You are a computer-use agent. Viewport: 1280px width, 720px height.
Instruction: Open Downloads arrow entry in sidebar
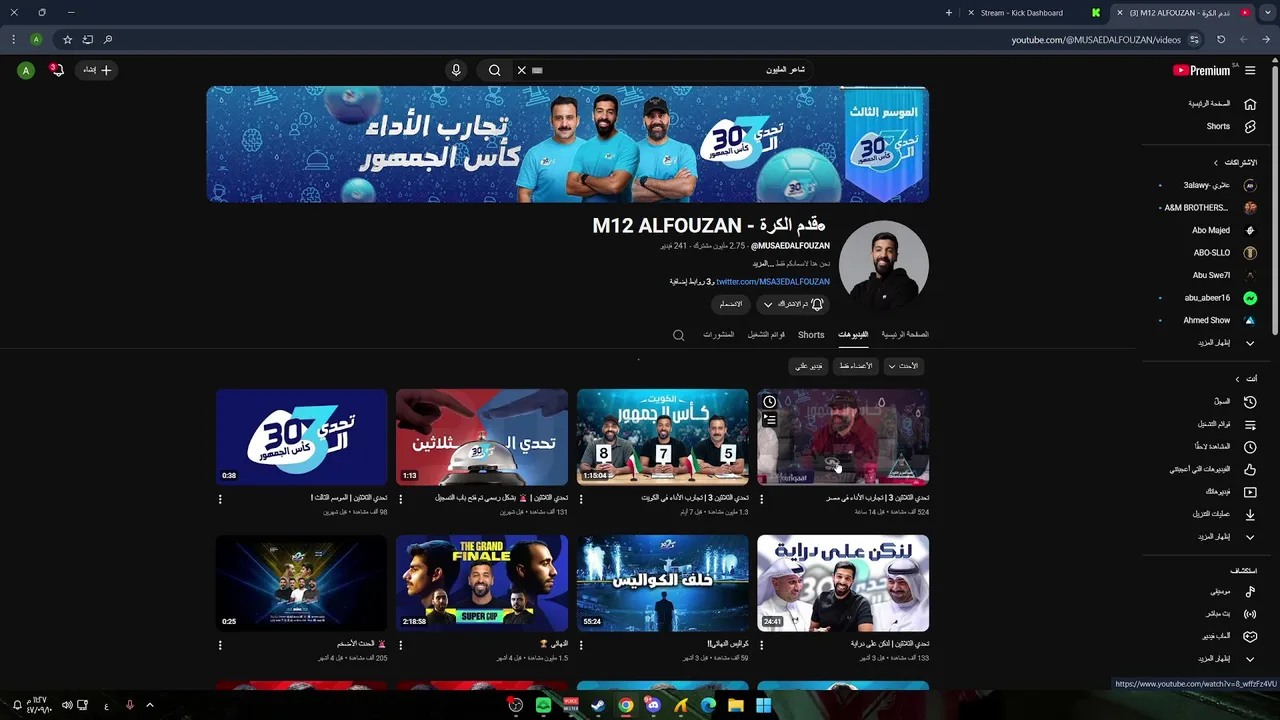click(1250, 514)
